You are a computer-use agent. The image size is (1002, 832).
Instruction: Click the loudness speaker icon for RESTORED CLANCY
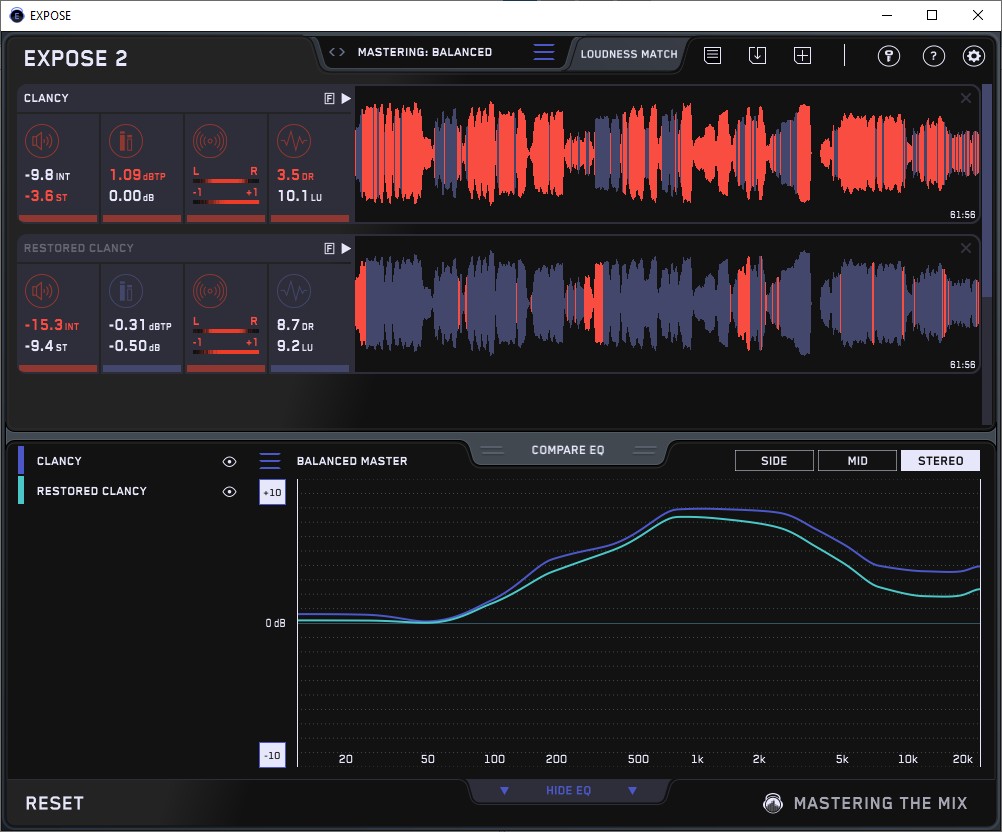(43, 291)
